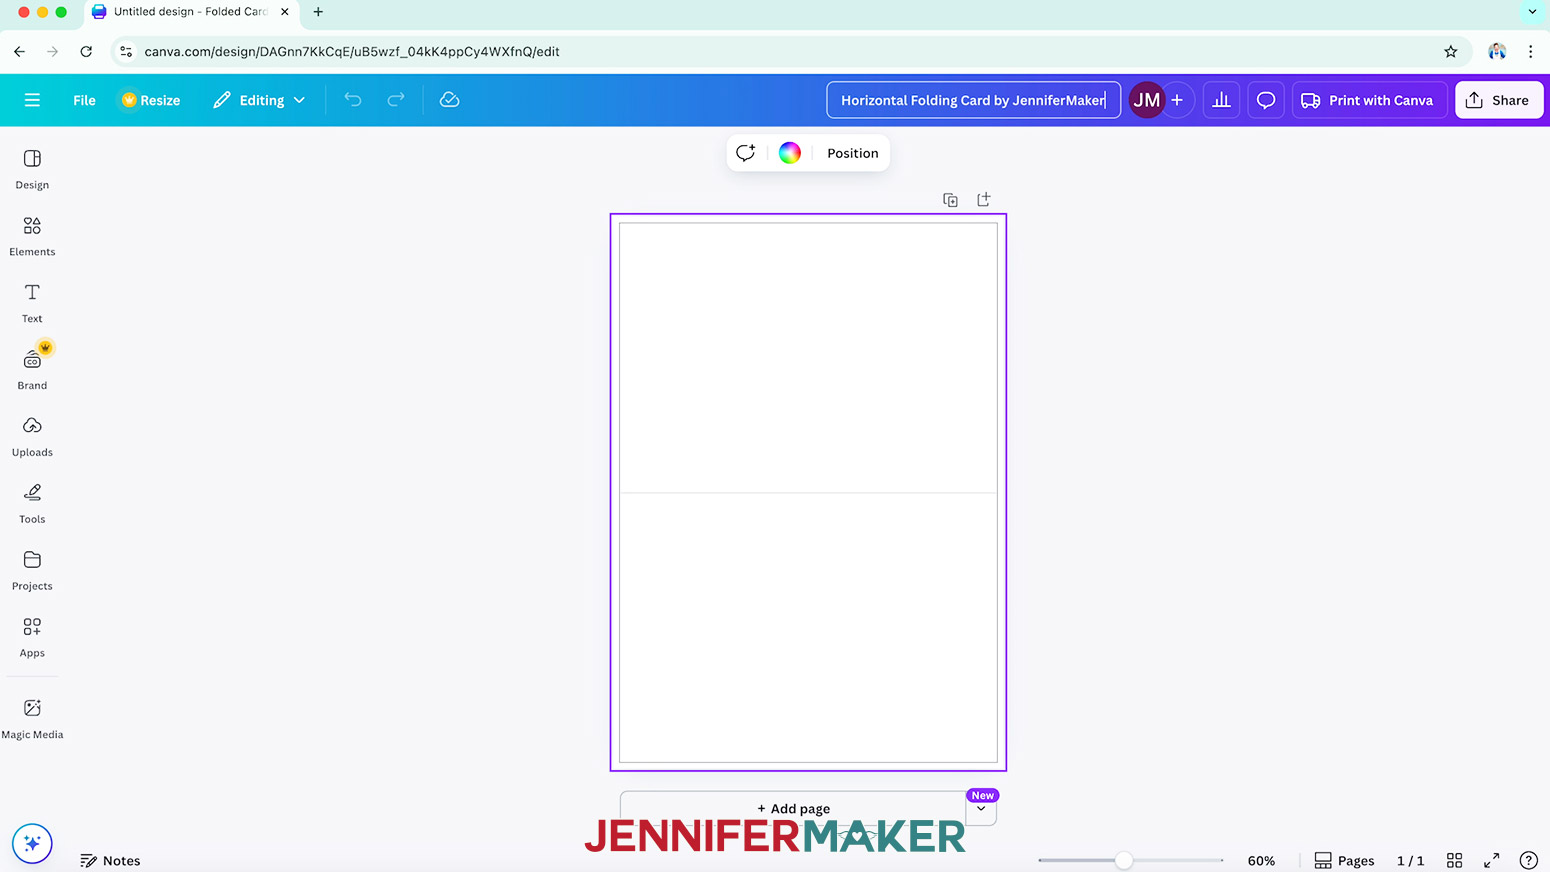Click Print with Canva button
The height and width of the screenshot is (872, 1550).
[1368, 100]
